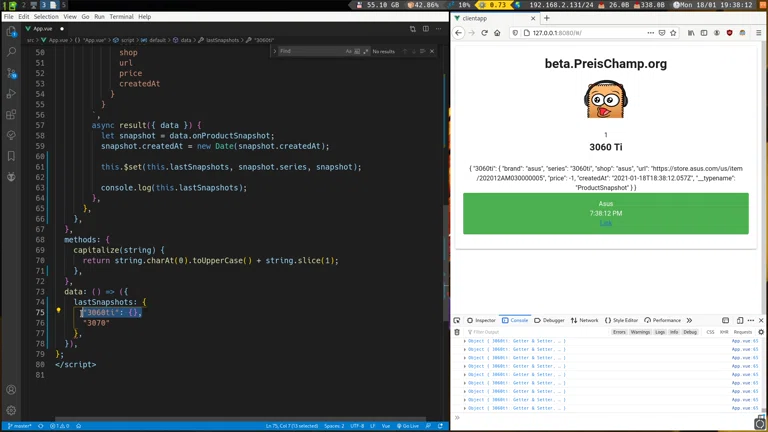768x432 pixels.
Task: Open the Source Control view
Action: point(11,73)
